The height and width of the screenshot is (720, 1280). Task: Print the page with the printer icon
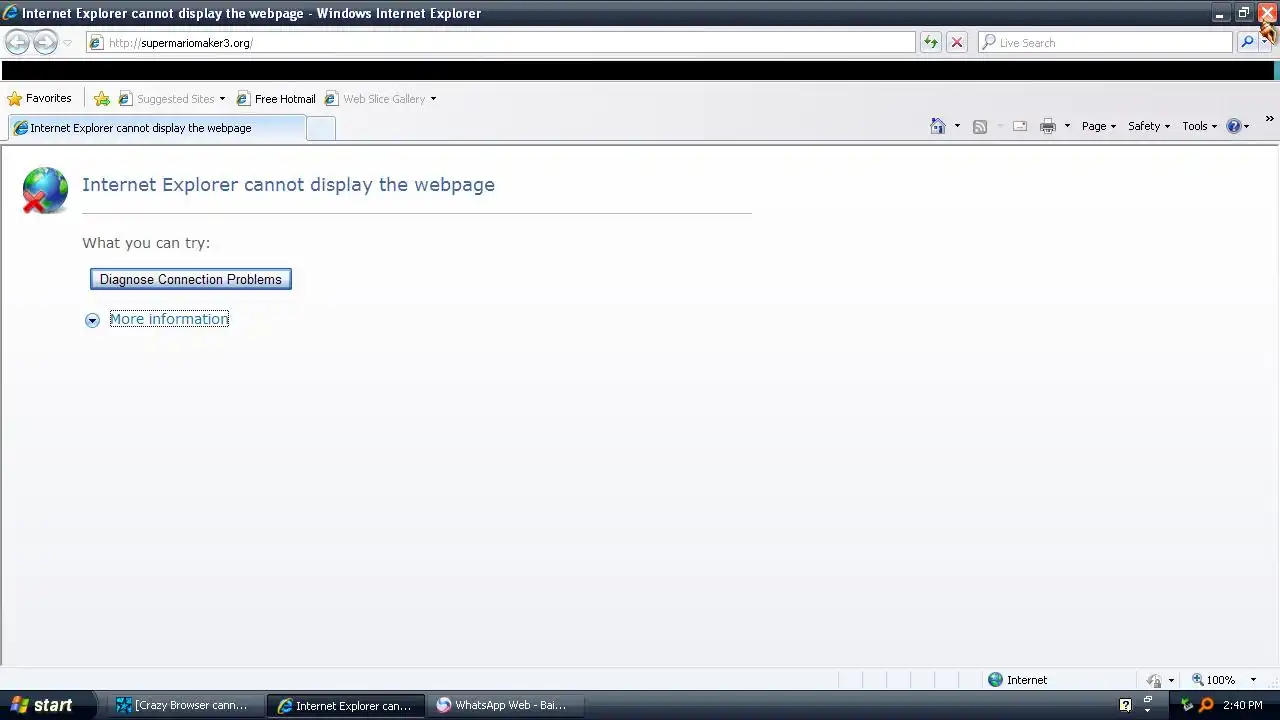[1048, 126]
